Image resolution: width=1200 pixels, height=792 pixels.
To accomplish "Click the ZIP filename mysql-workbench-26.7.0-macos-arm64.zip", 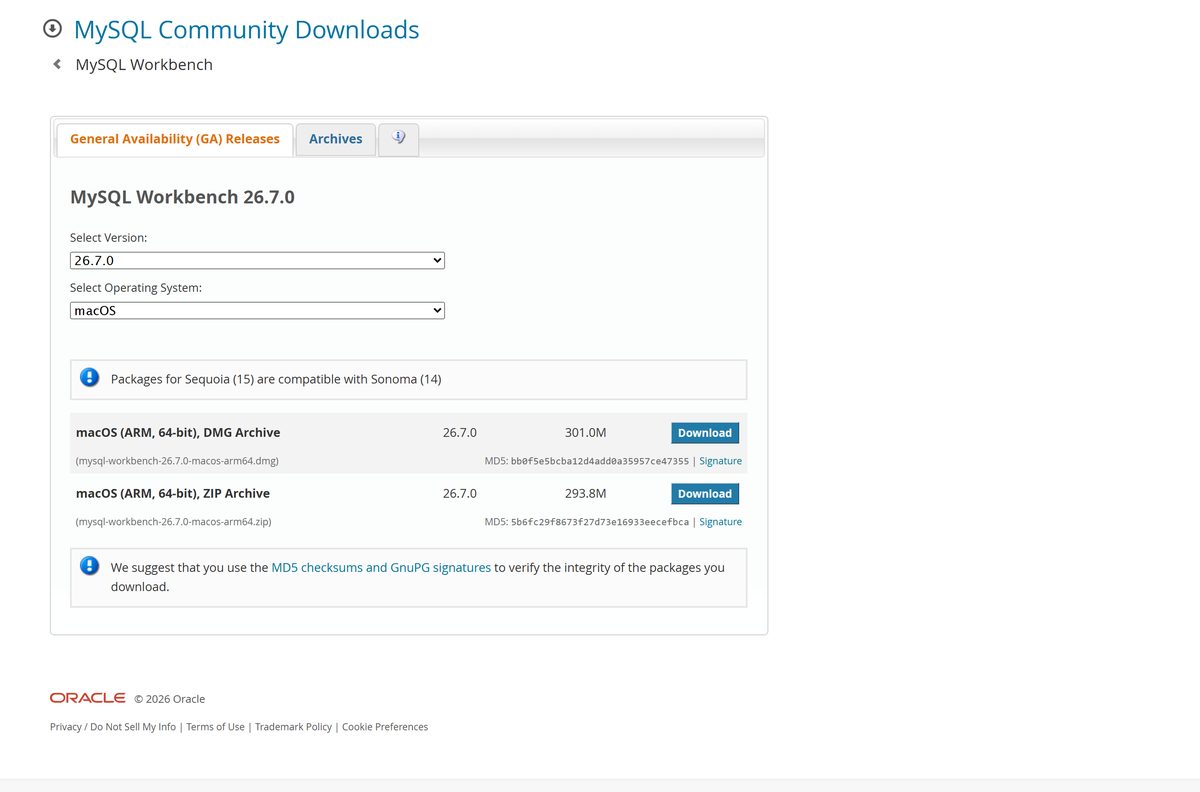I will [174, 522].
